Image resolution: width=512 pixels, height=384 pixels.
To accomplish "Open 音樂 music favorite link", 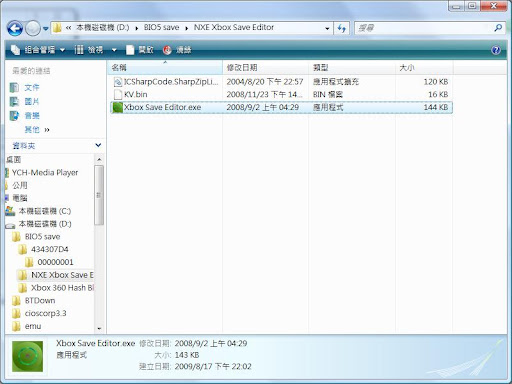I will [32, 116].
